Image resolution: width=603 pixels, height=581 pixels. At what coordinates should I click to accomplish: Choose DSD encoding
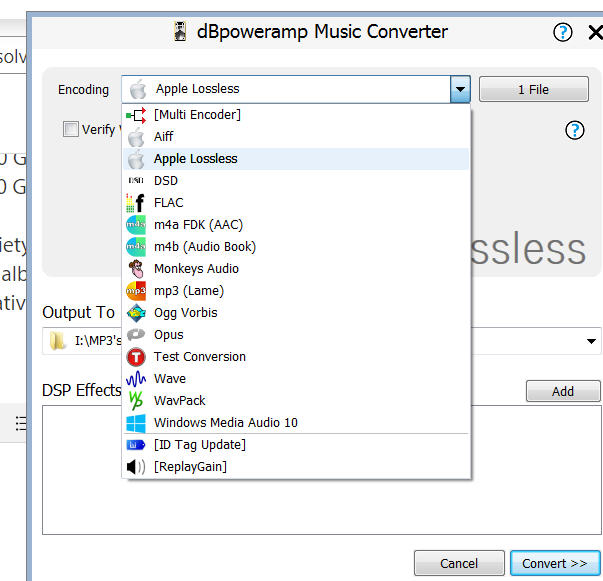[297, 181]
